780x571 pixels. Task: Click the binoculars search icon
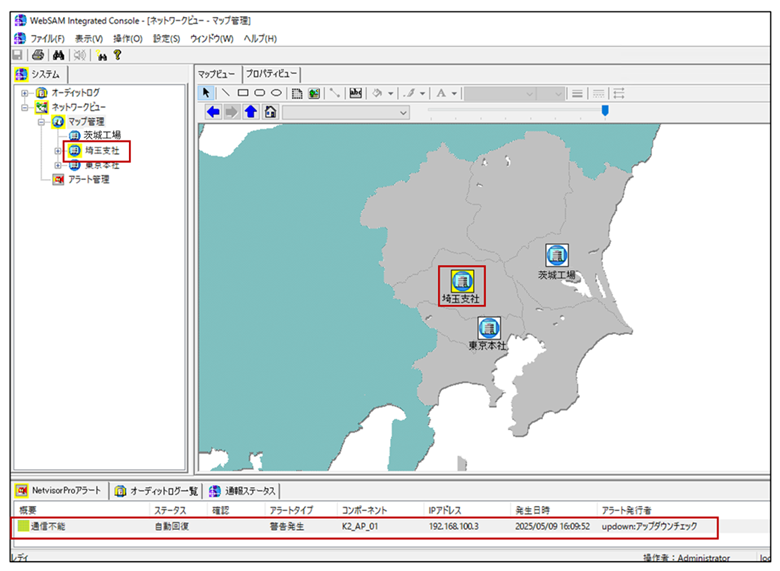[x=58, y=55]
